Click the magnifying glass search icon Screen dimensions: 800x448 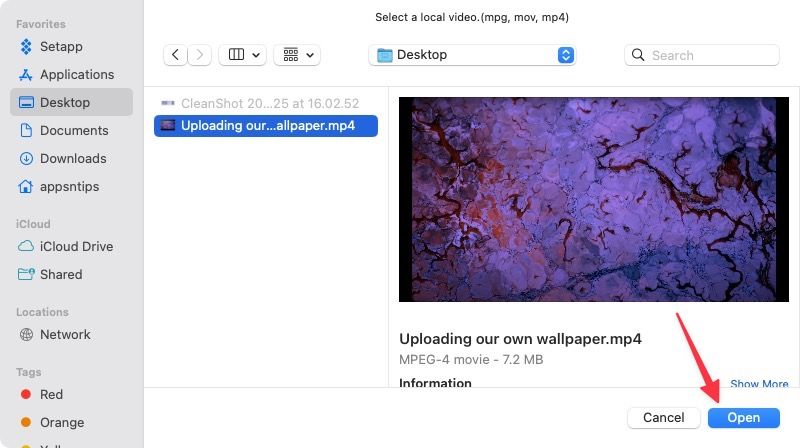[x=638, y=55]
